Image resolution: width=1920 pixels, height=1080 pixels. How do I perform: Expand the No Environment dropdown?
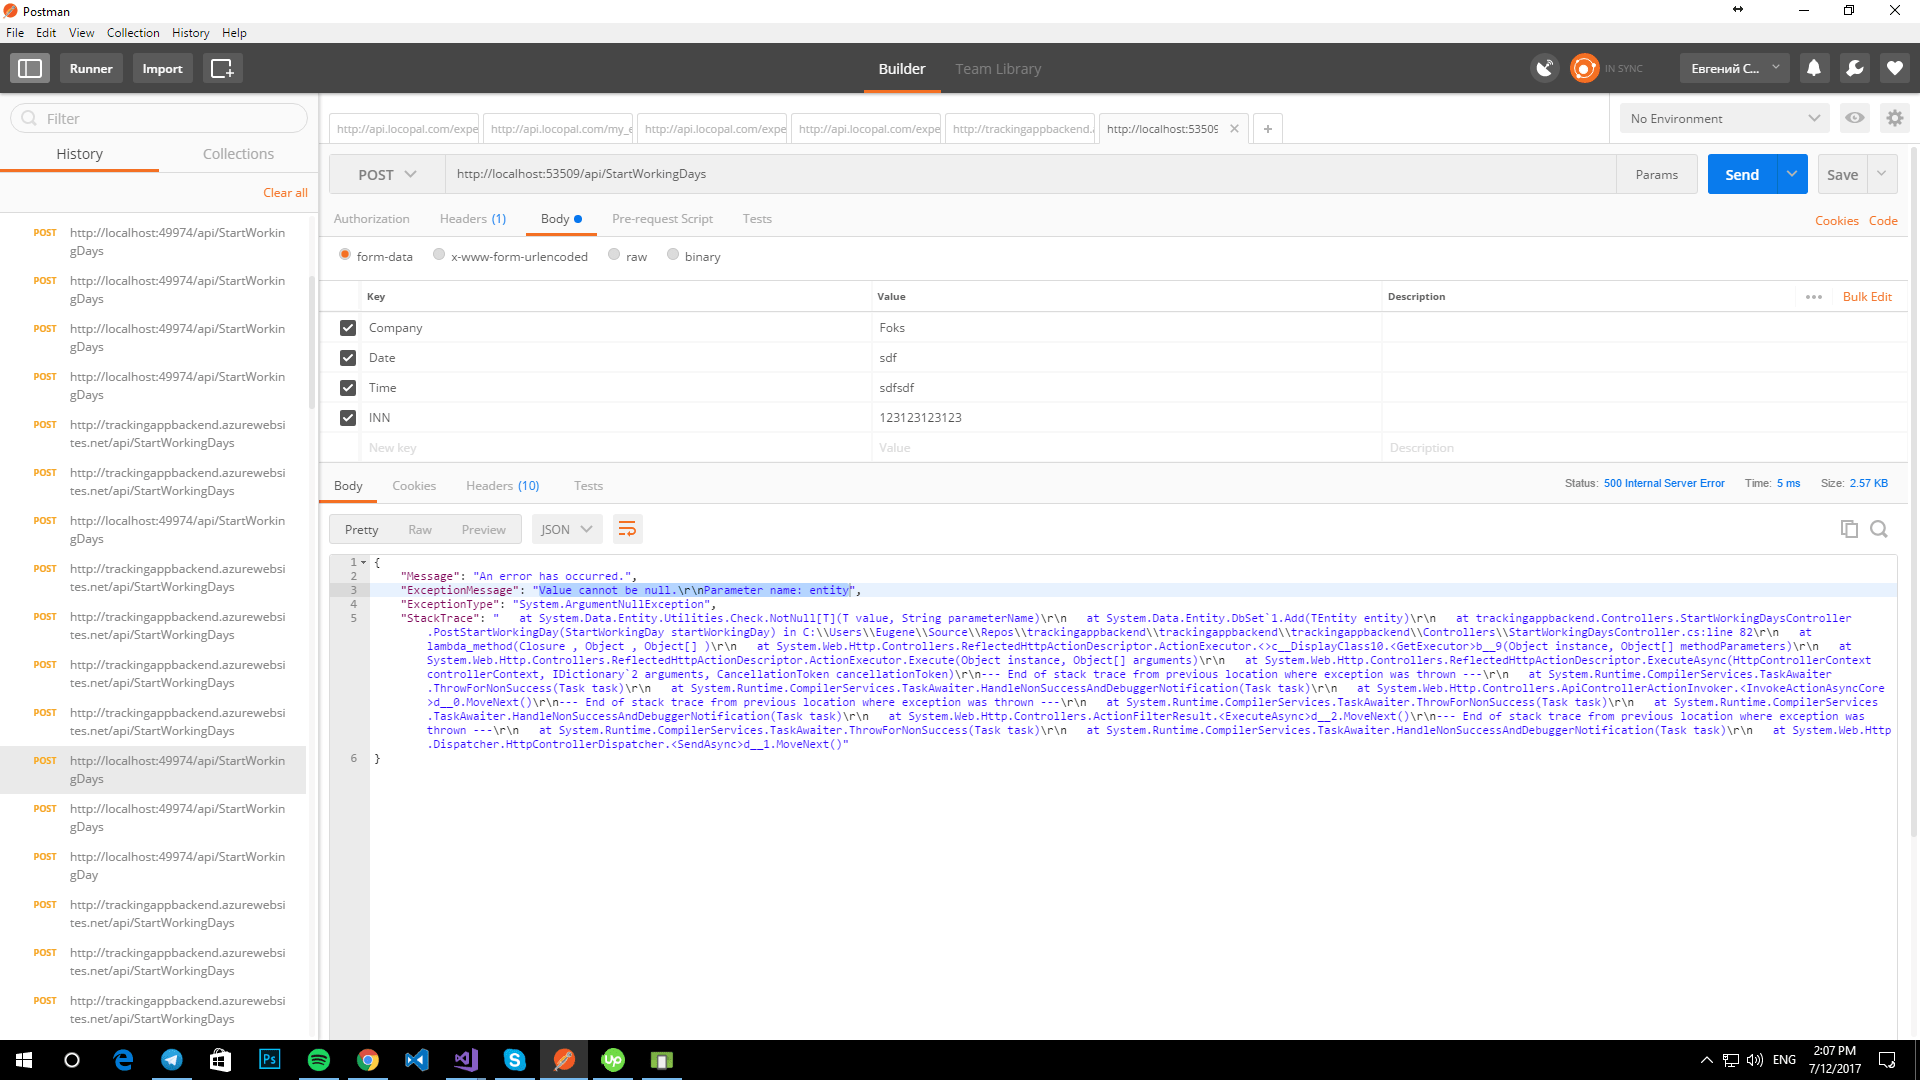(x=1724, y=118)
